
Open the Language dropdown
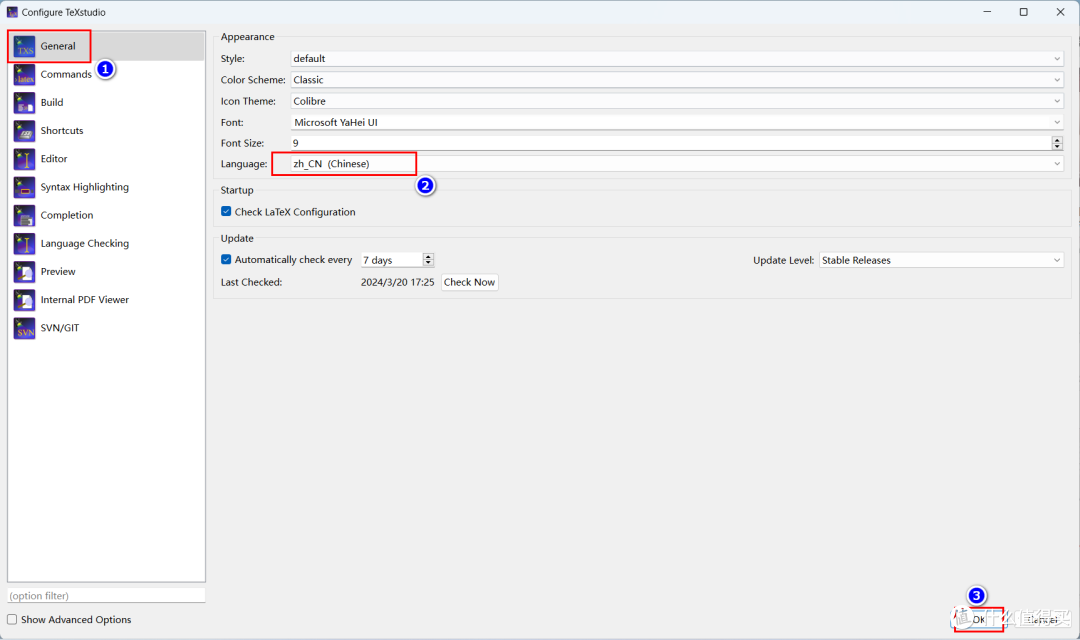point(677,164)
